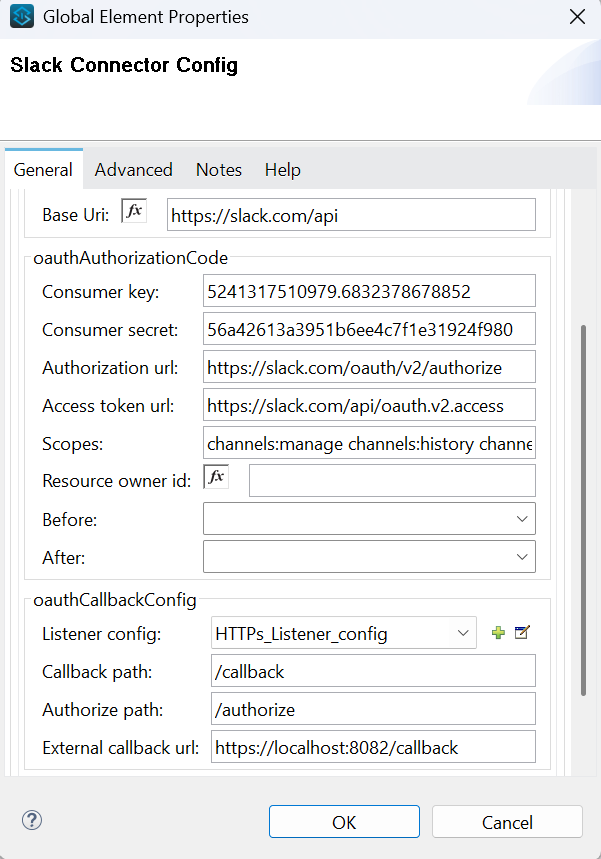Image resolution: width=601 pixels, height=859 pixels.
Task: Click the Before label
Action: [70, 519]
